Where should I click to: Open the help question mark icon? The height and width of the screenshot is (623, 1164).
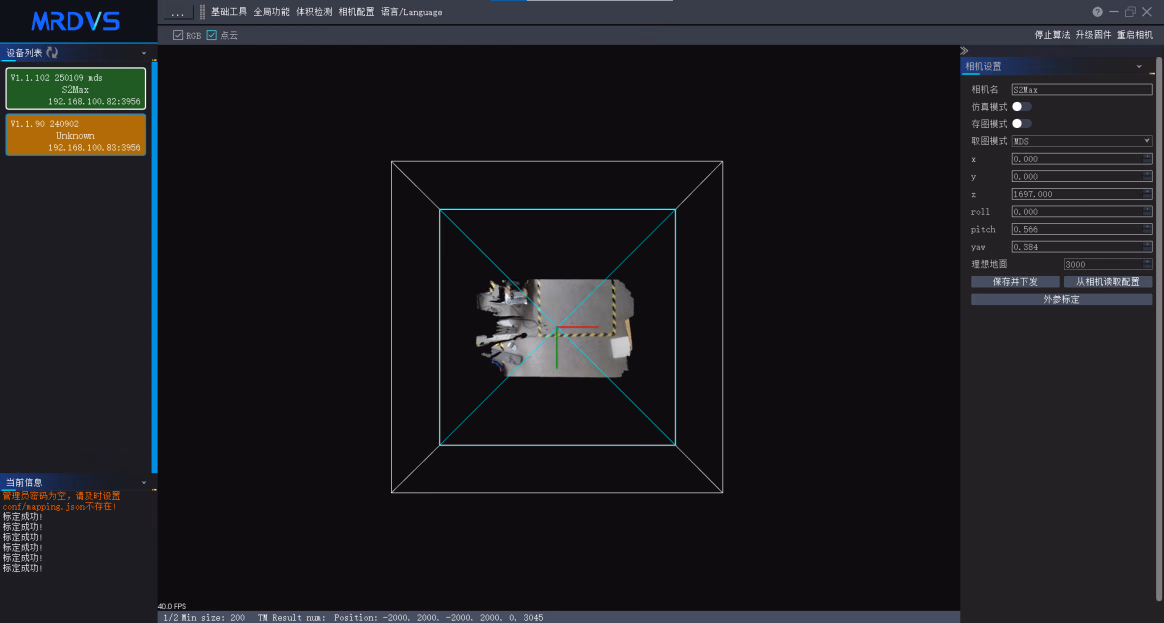(x=1097, y=12)
